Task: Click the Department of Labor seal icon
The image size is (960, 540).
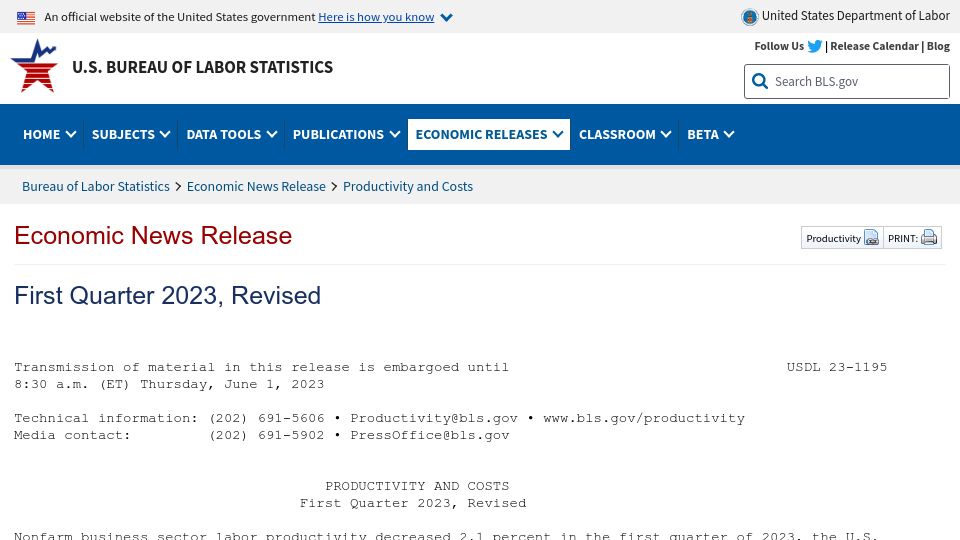Action: (749, 17)
